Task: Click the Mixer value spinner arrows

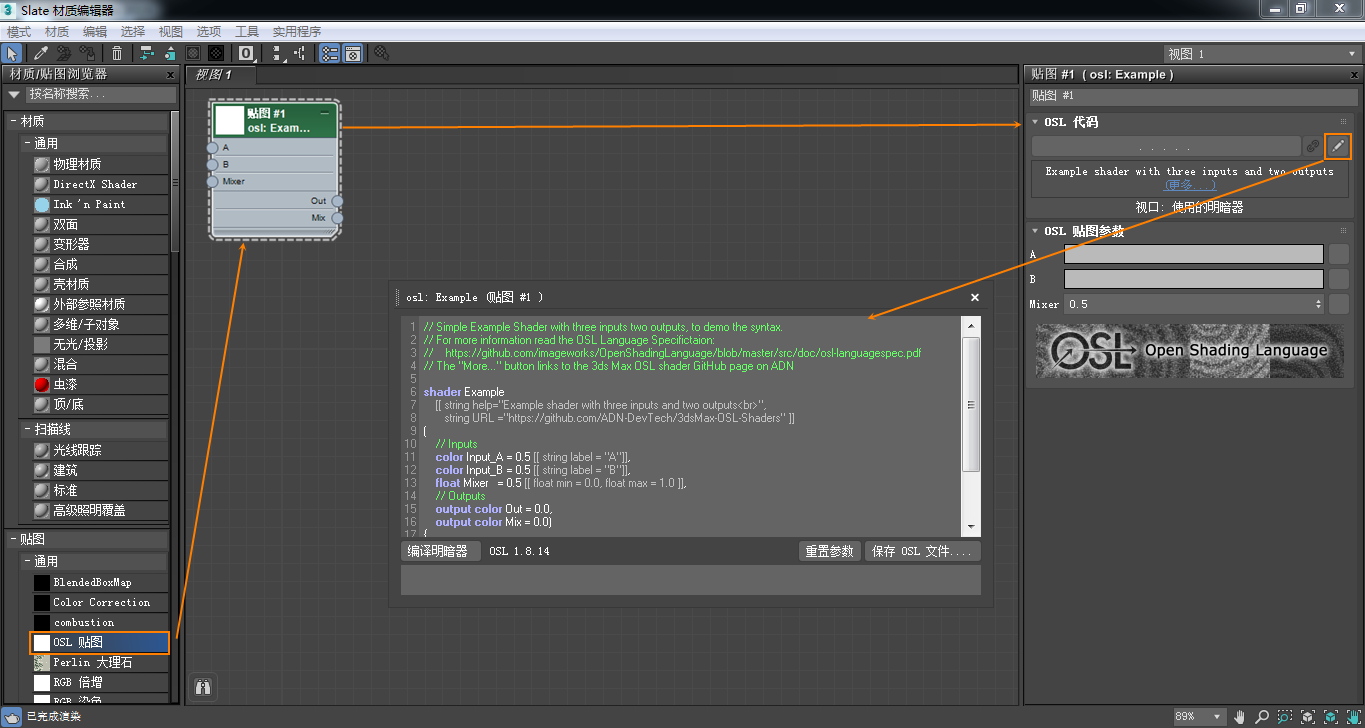Action: point(1318,304)
